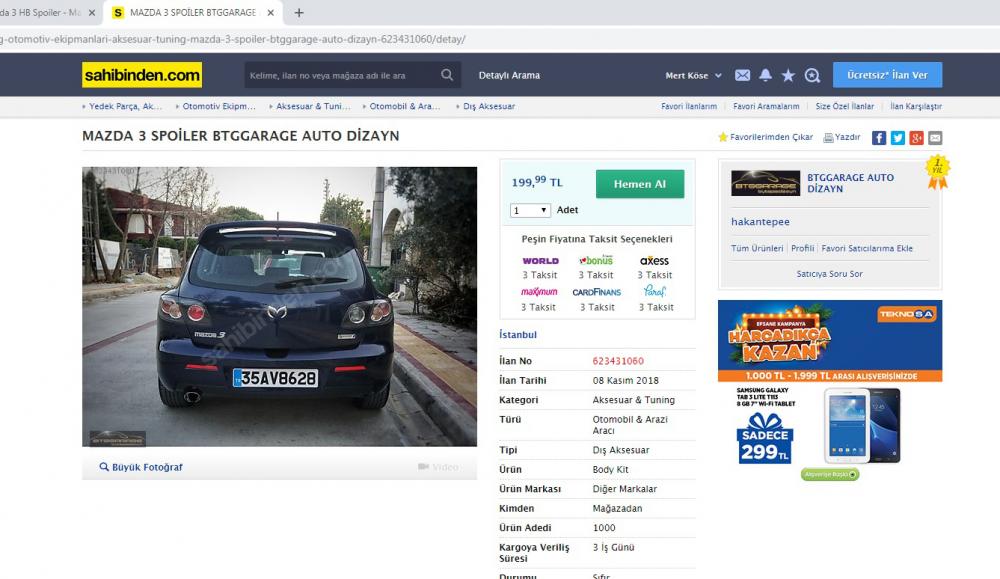Open Yedek Parça breadcrumb
The height and width of the screenshot is (579, 1000).
click(126, 106)
